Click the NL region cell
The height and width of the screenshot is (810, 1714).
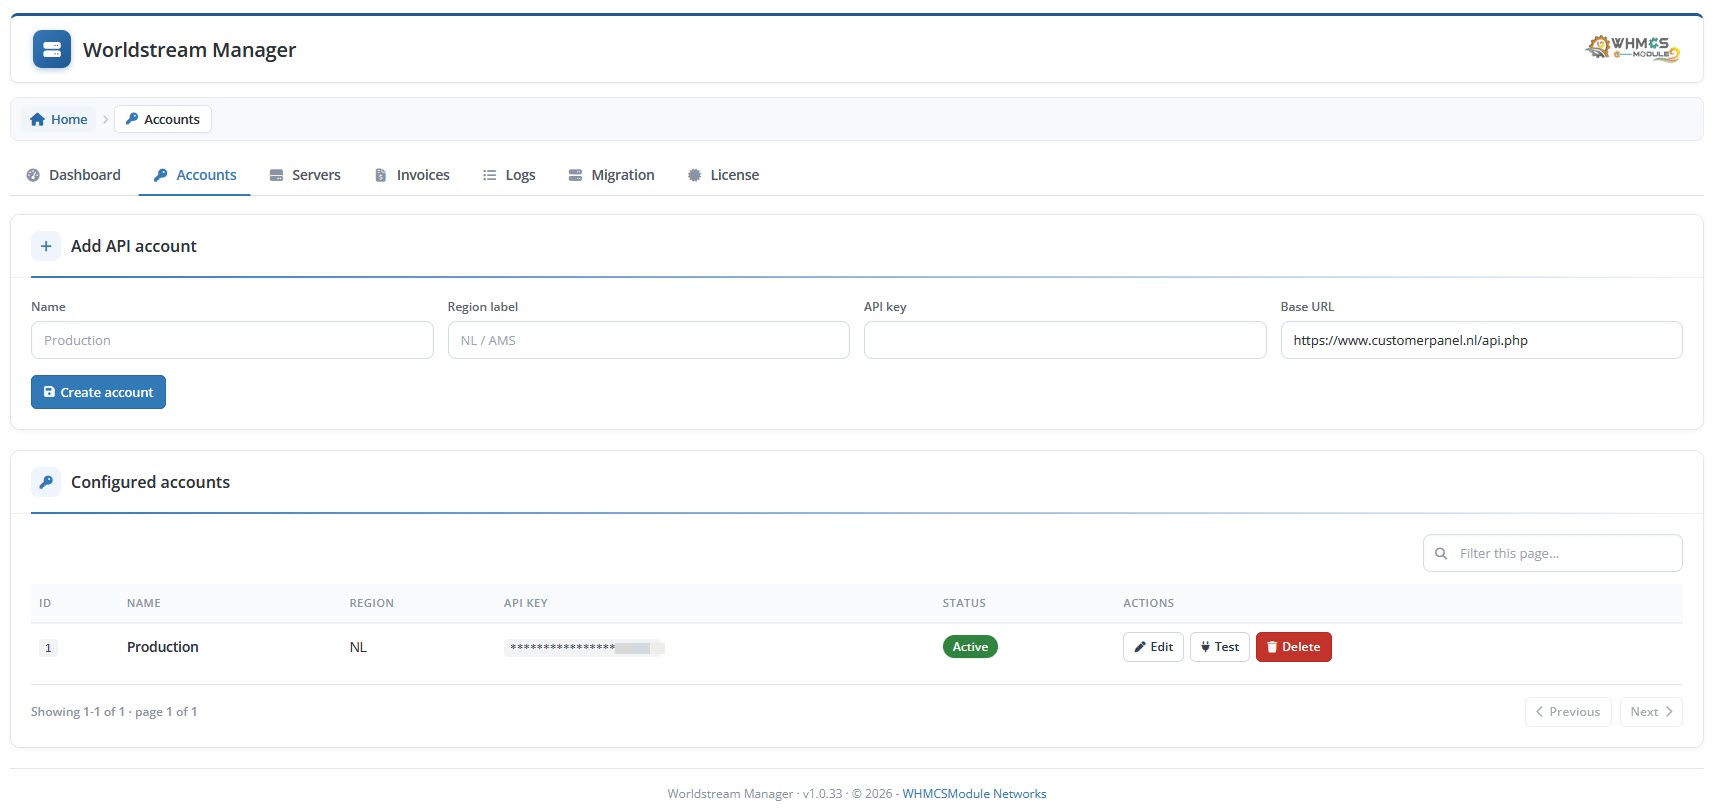358,647
